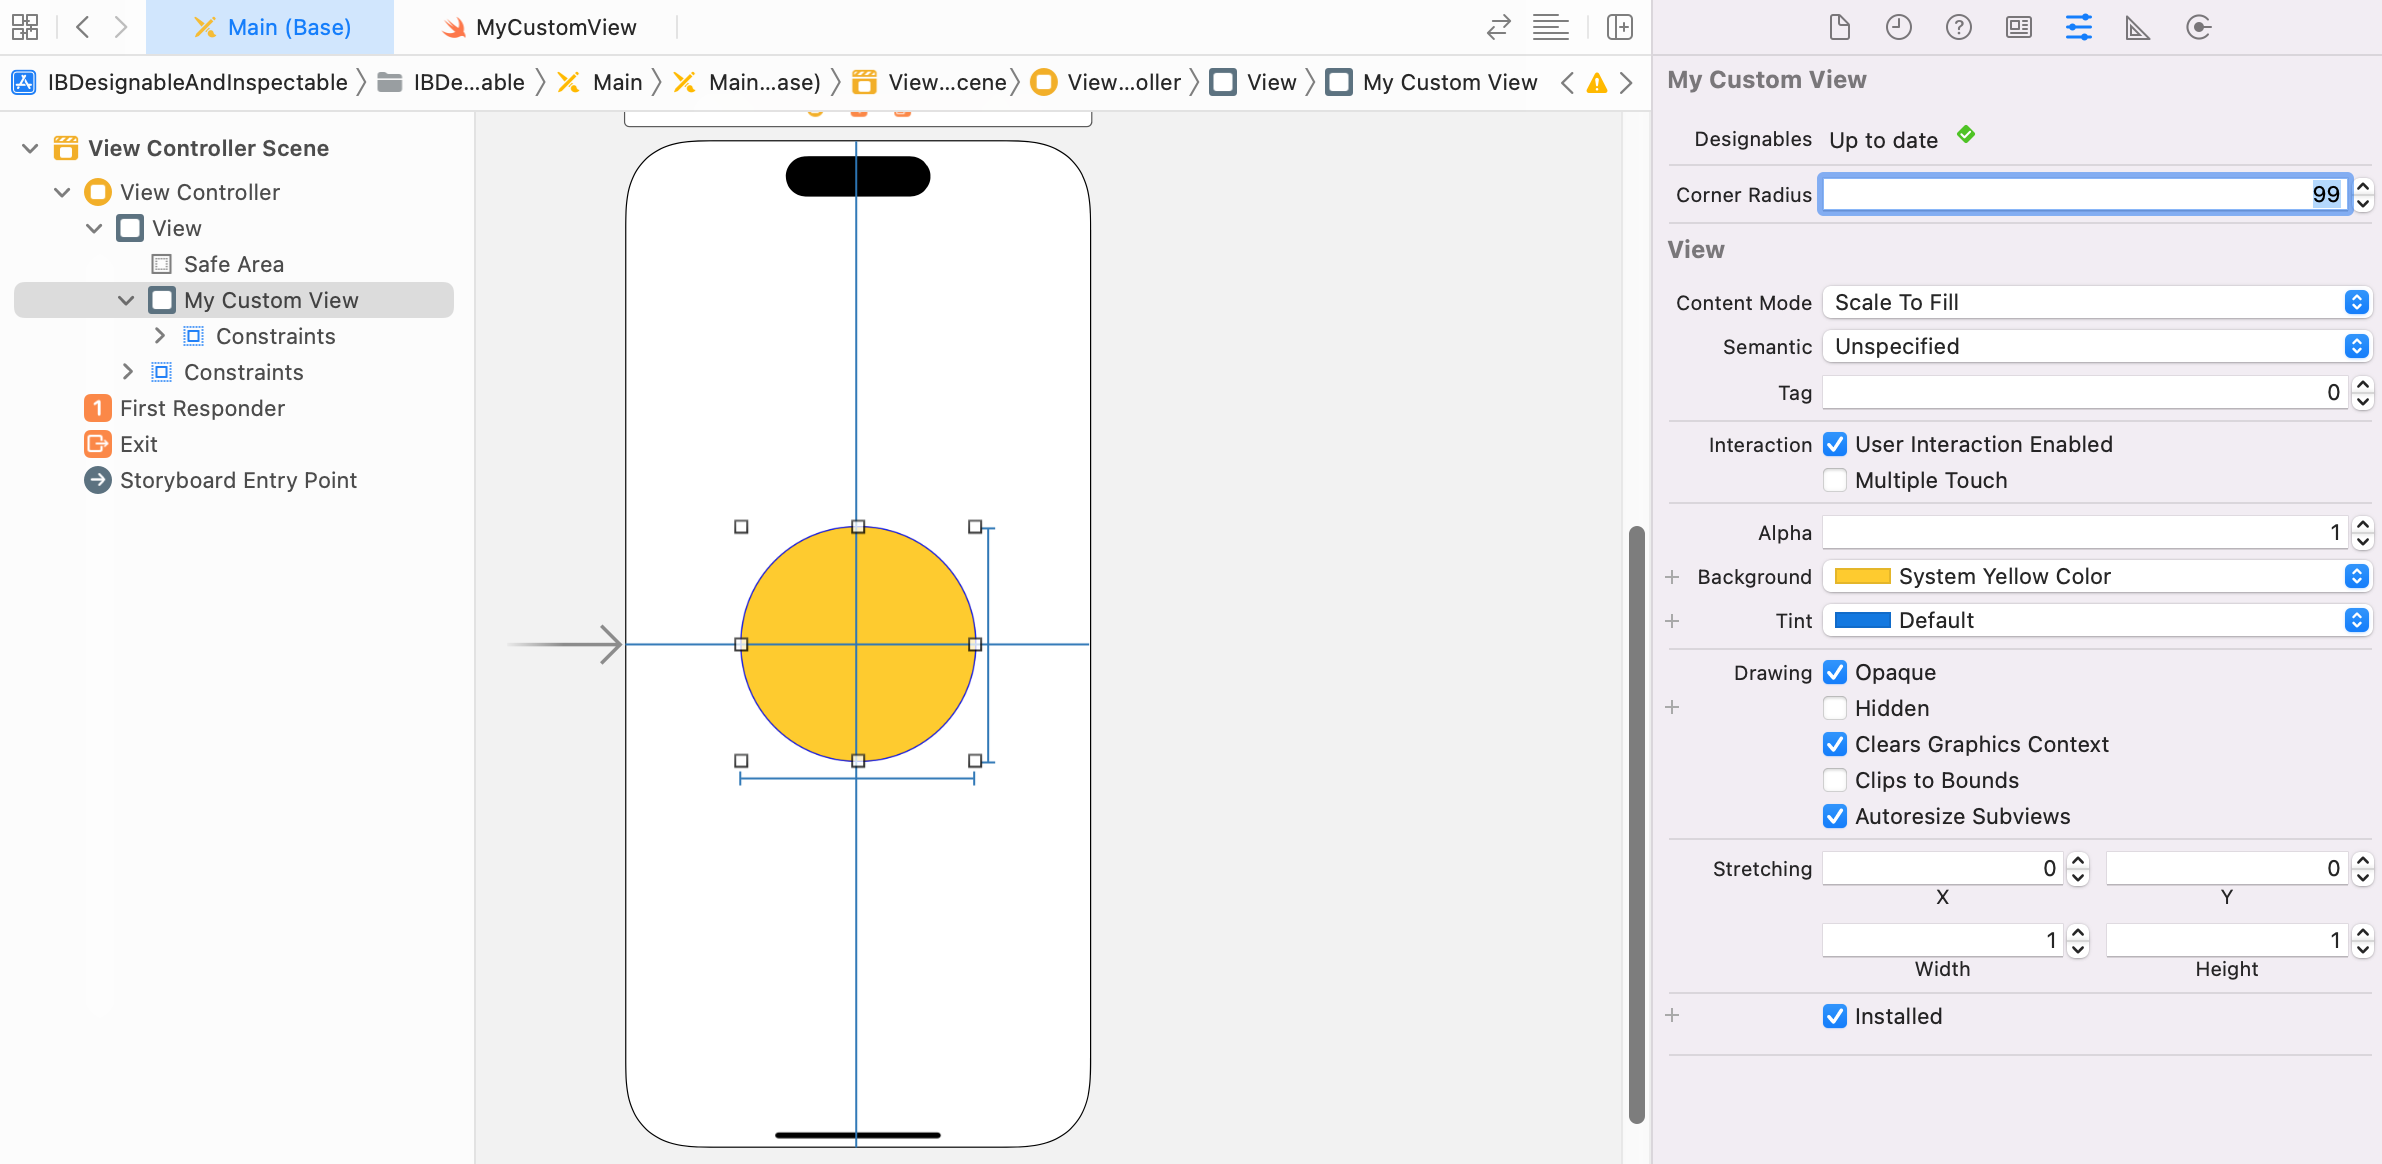This screenshot has width=2382, height=1164.
Task: Toggle the Hidden checkbox
Action: pyautogui.click(x=1834, y=708)
